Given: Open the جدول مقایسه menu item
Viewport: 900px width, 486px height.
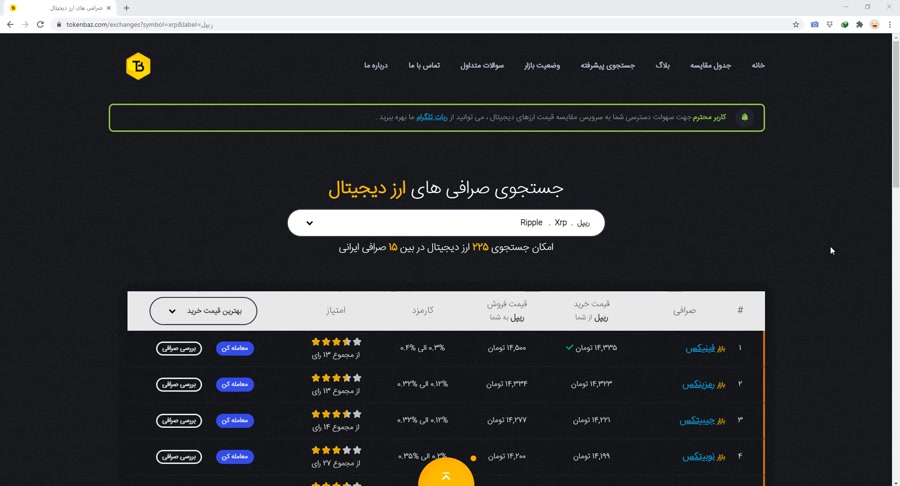Looking at the screenshot, I should pos(710,65).
